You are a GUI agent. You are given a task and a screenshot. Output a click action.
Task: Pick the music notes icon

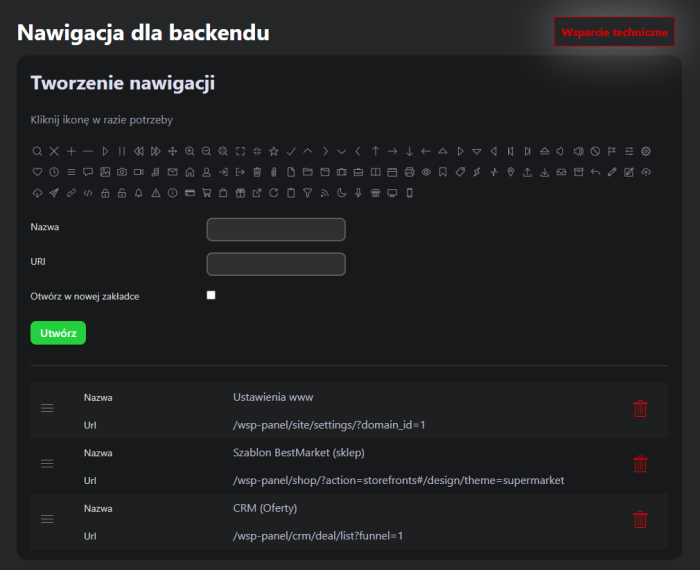(x=155, y=172)
